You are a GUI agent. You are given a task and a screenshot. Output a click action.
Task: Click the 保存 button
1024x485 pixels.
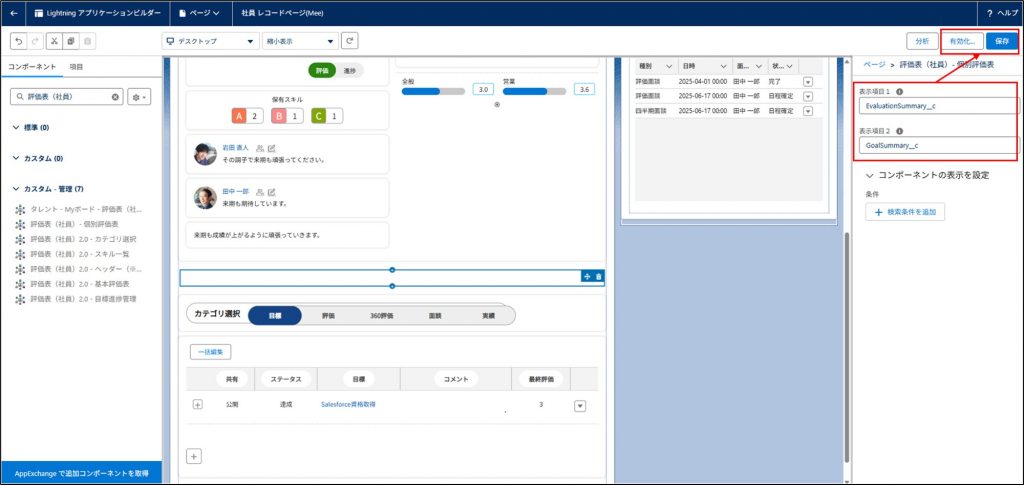click(1002, 41)
